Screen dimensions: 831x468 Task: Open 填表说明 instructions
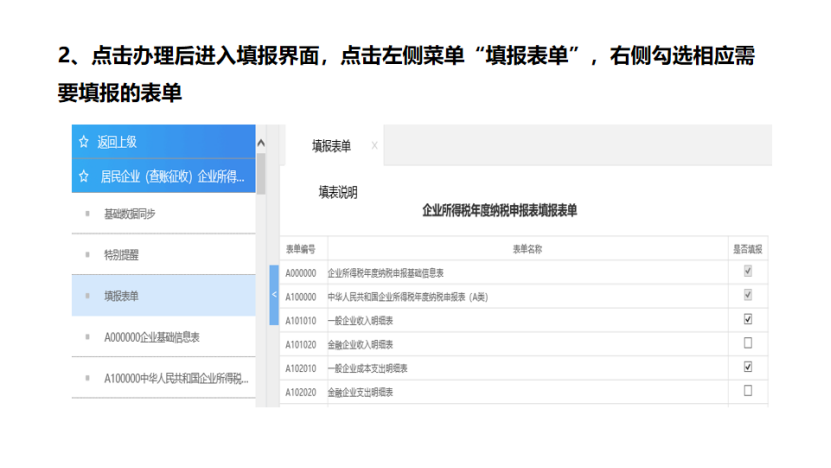click(x=338, y=191)
